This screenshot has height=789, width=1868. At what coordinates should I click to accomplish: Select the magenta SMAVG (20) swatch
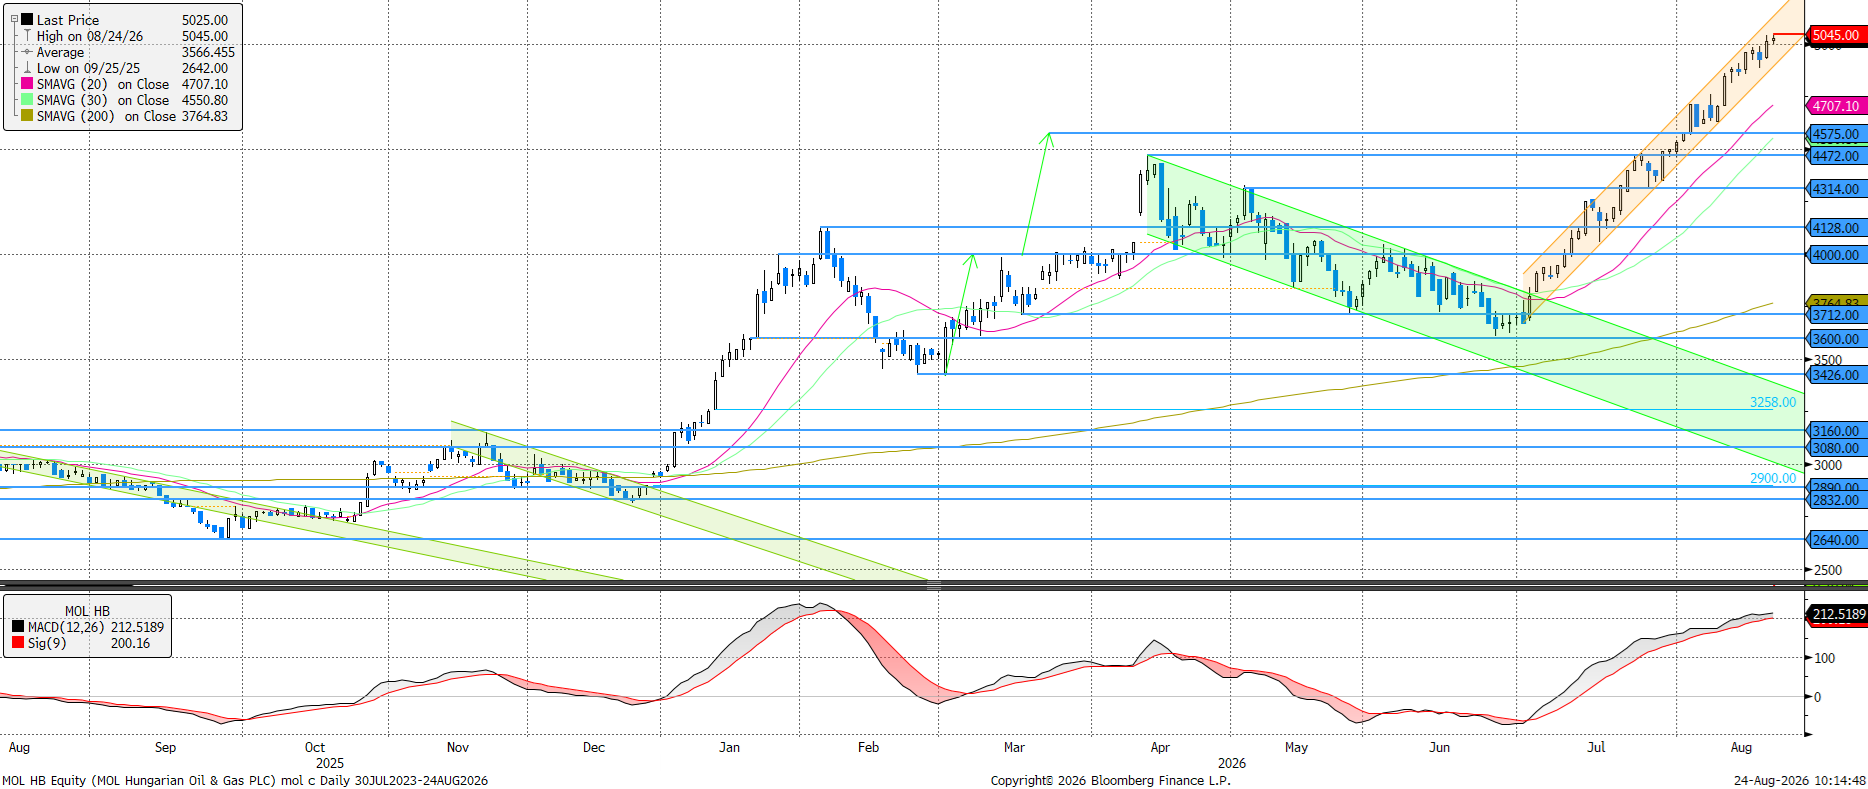27,84
